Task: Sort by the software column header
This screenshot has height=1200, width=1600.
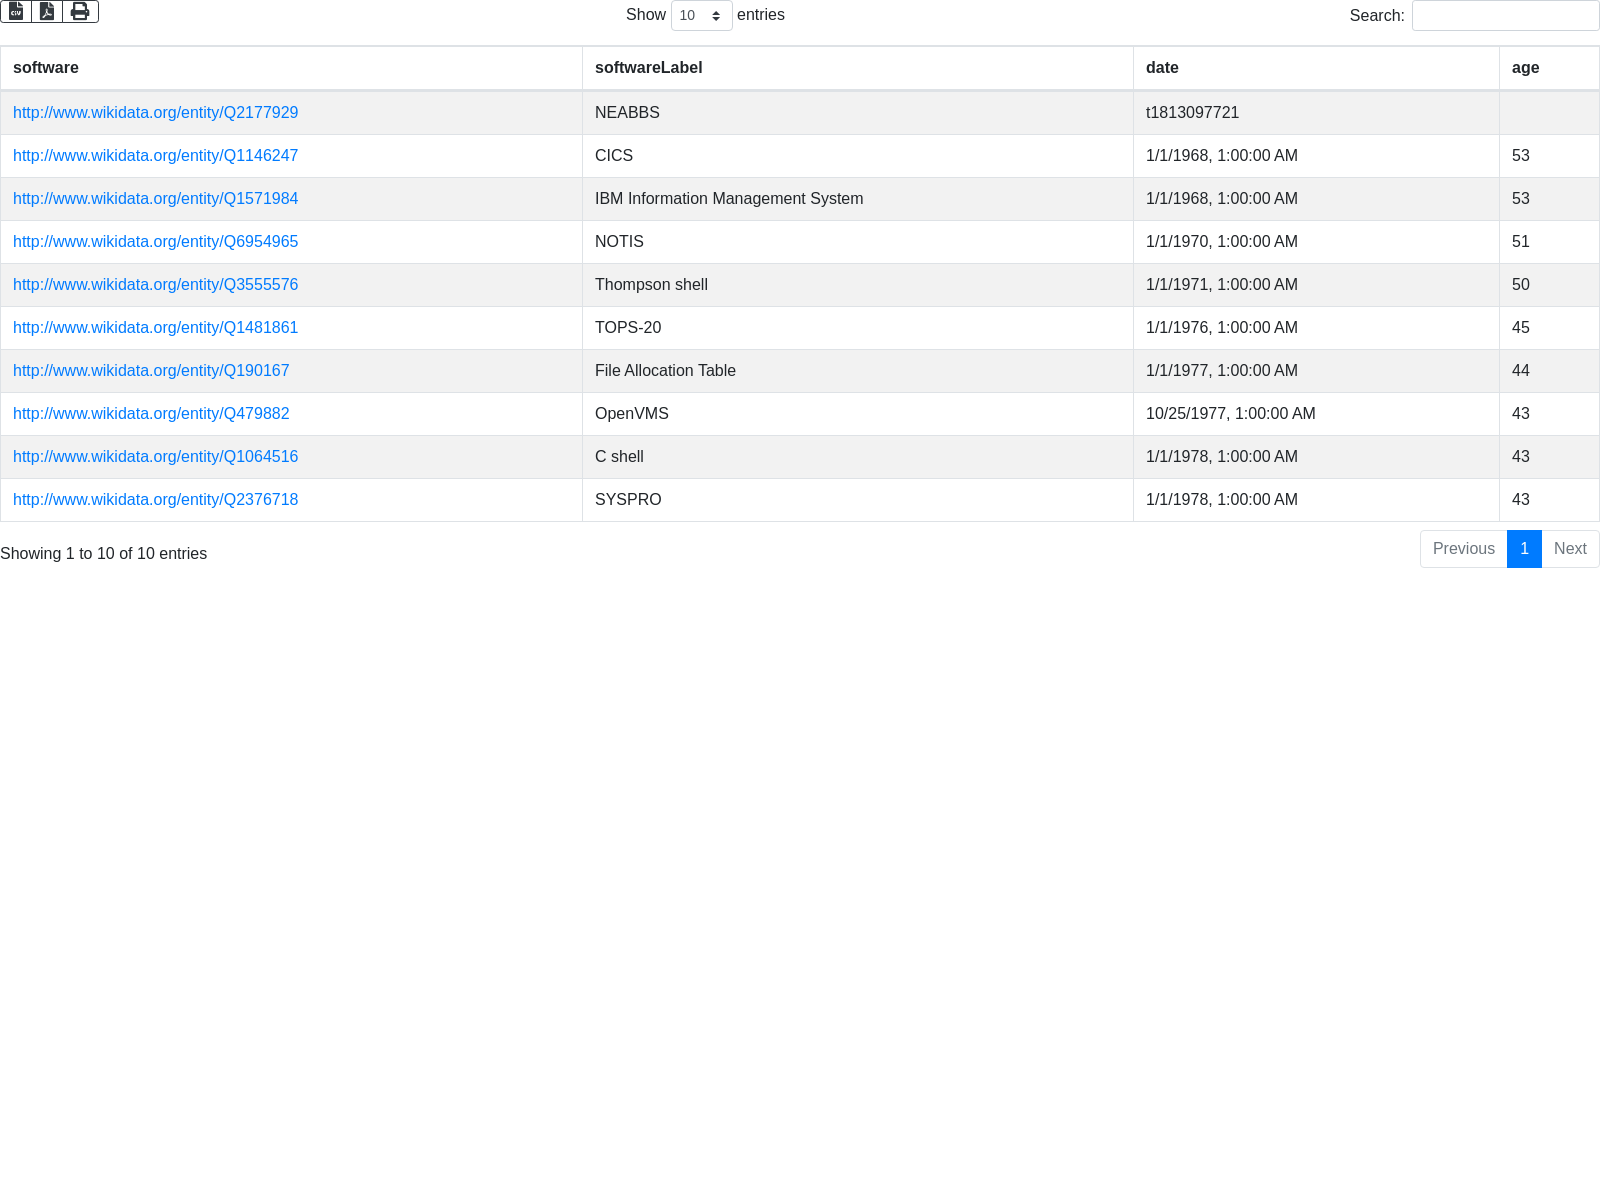Action: coord(46,68)
